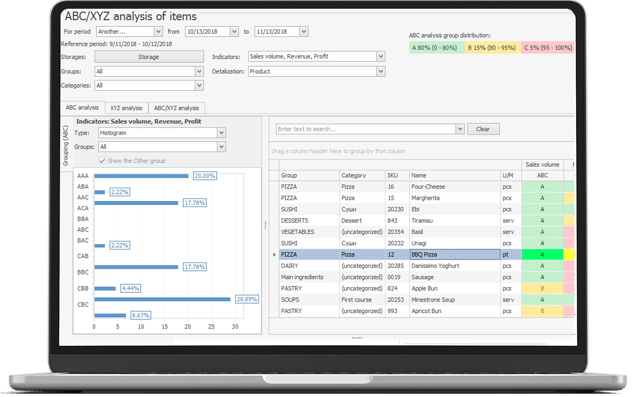Screen dimensions: 636x397
Task: Sort by the Name column header
Action: click(x=455, y=176)
